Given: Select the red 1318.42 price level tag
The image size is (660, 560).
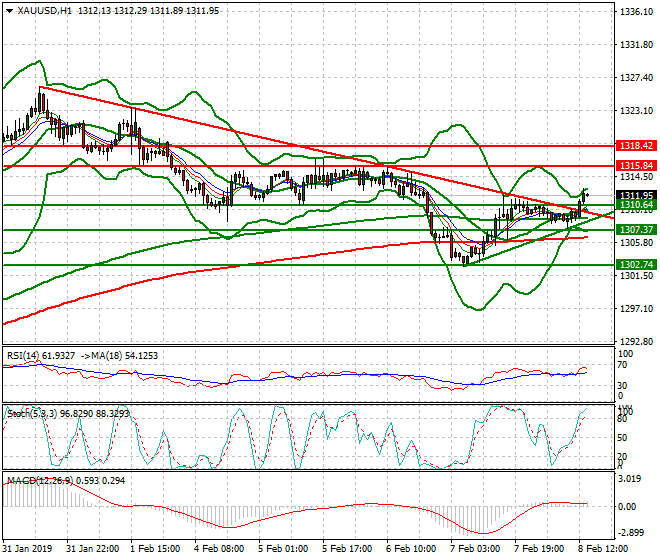Looking at the screenshot, I should [x=636, y=145].
